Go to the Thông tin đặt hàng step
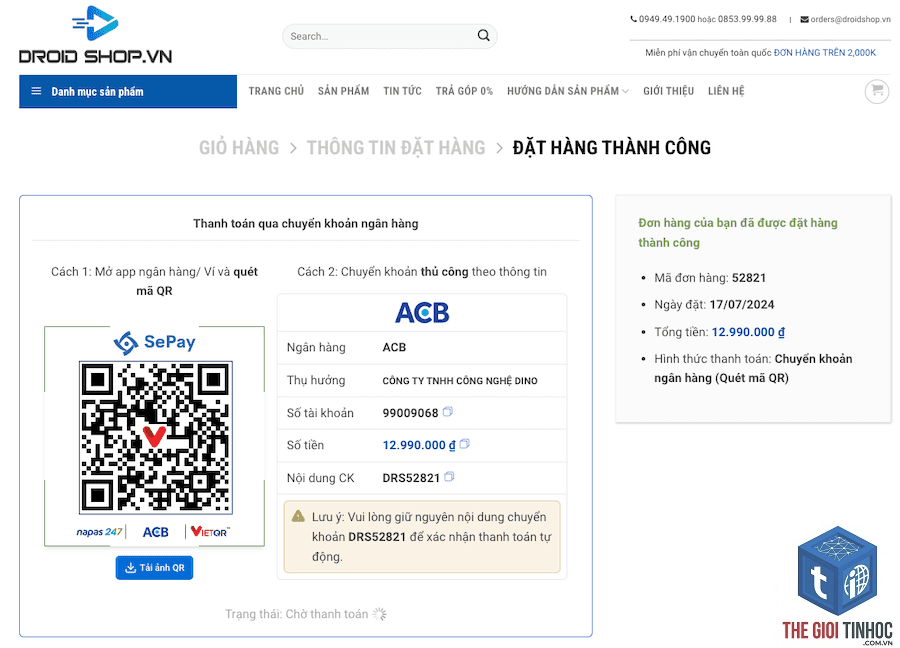 click(x=396, y=148)
